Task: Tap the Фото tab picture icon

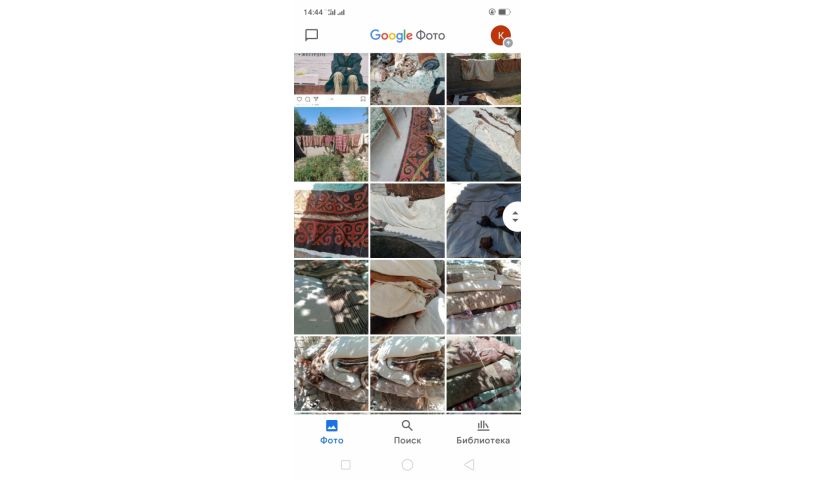Action: [x=332, y=425]
